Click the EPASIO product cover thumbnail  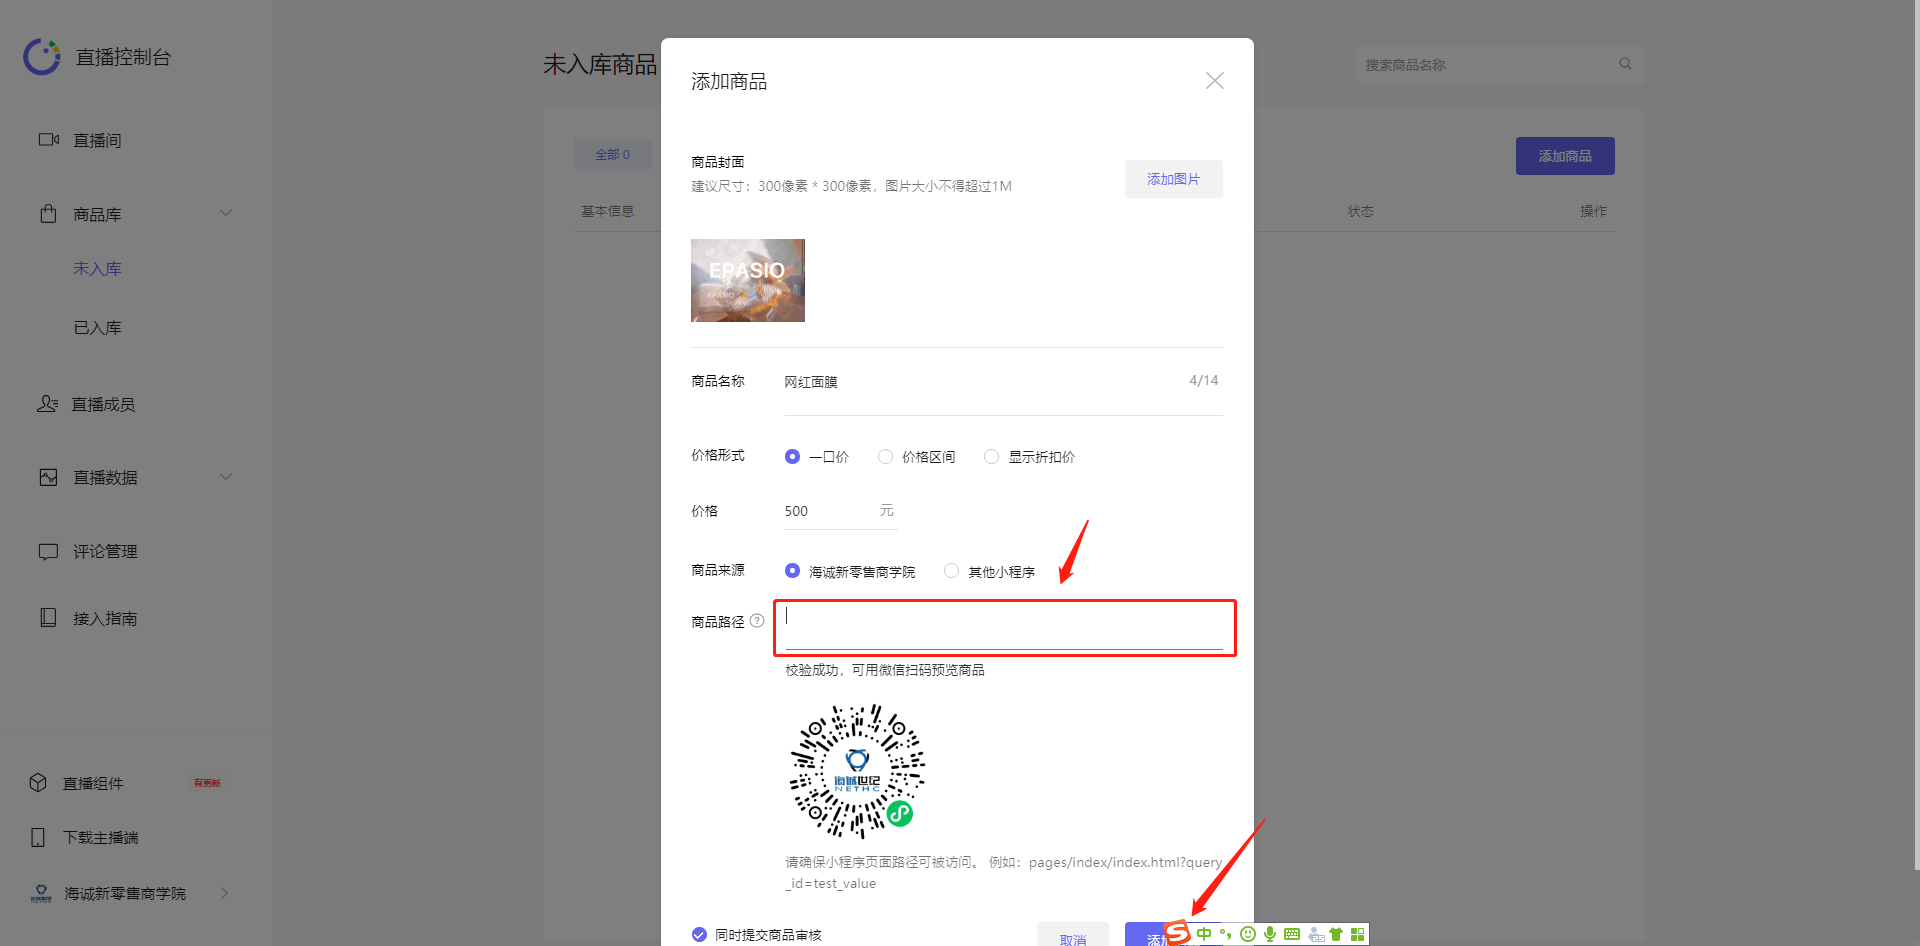(x=748, y=280)
